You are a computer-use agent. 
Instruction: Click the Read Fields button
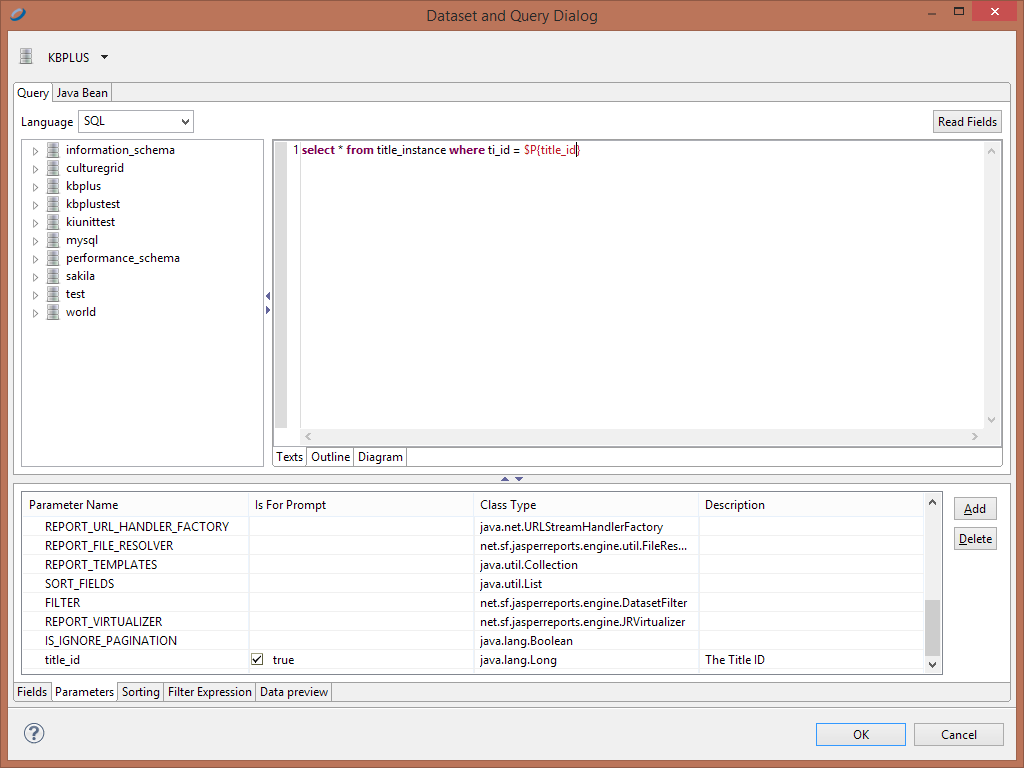click(x=967, y=121)
